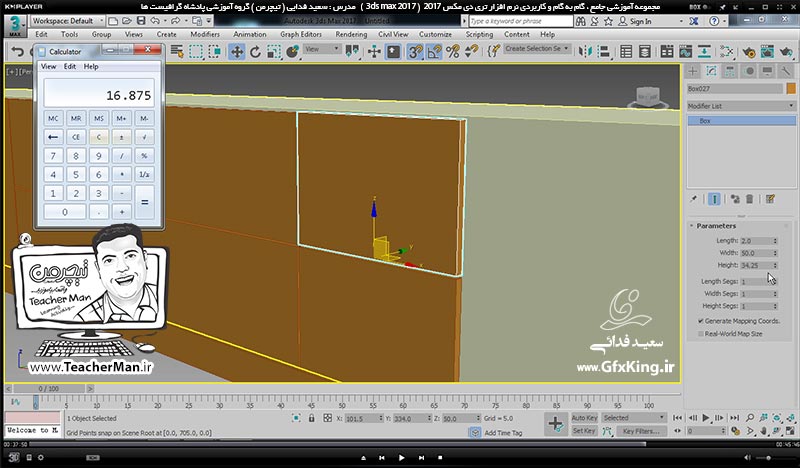Click the Sign In button

635,21
